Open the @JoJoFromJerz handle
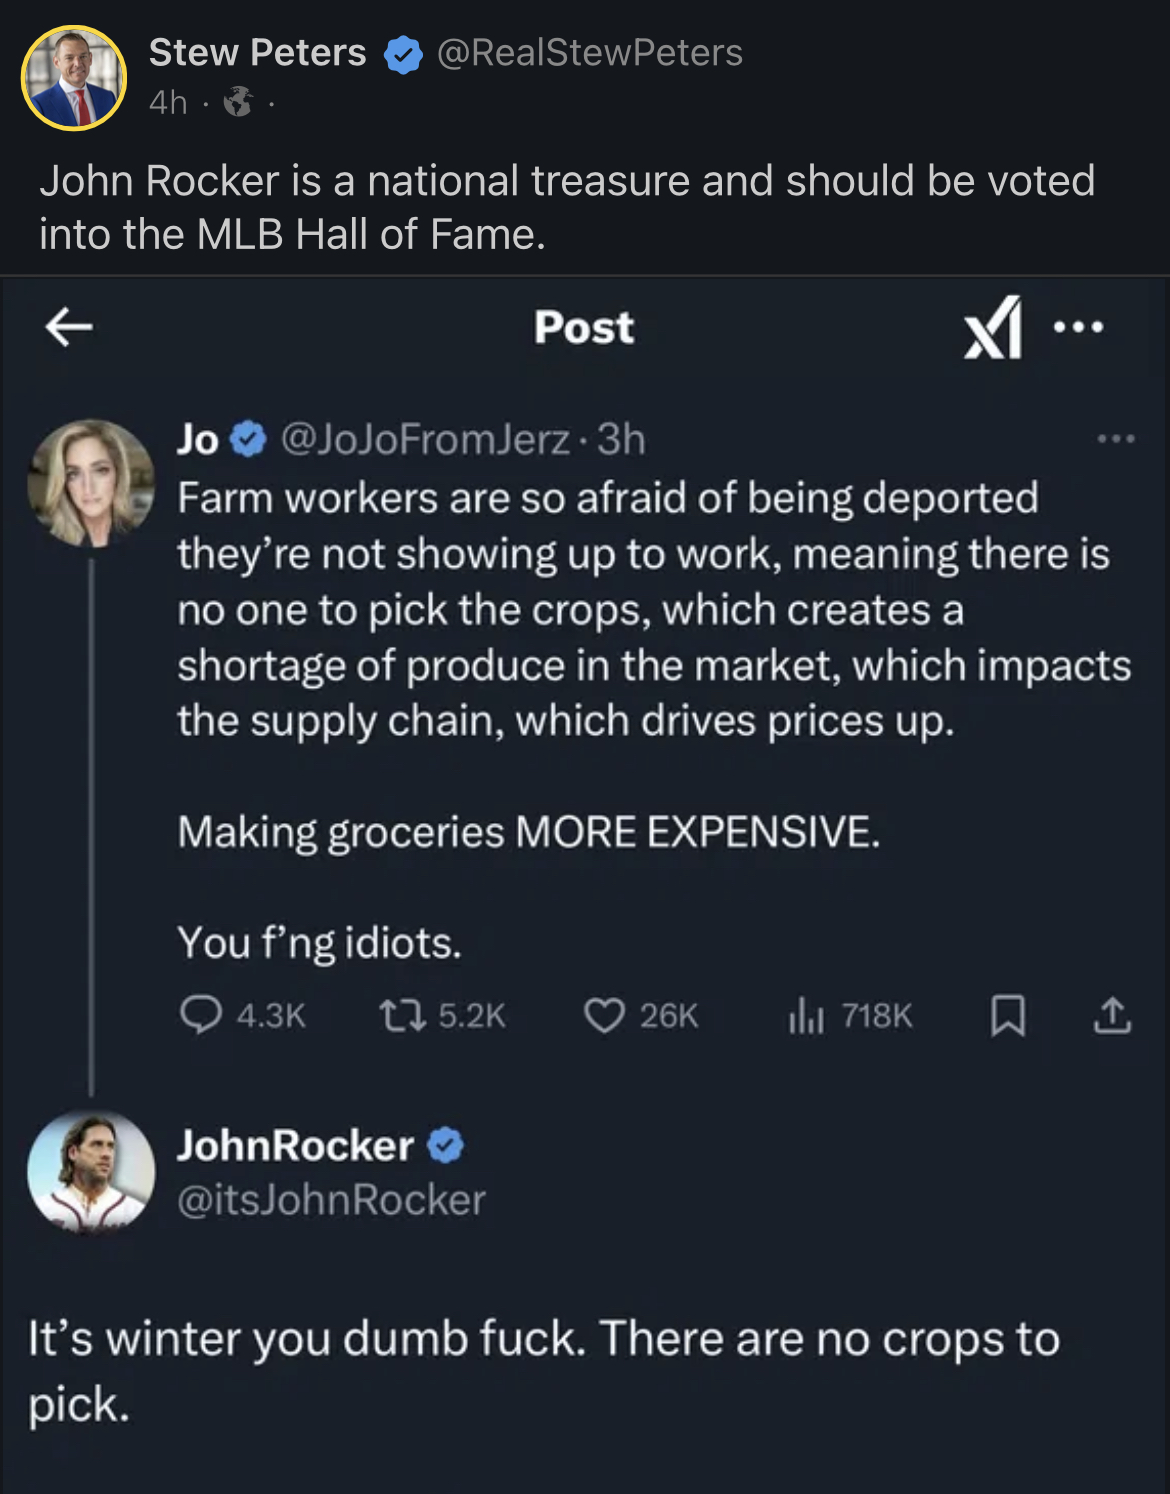This screenshot has height=1494, width=1170. coord(425,439)
